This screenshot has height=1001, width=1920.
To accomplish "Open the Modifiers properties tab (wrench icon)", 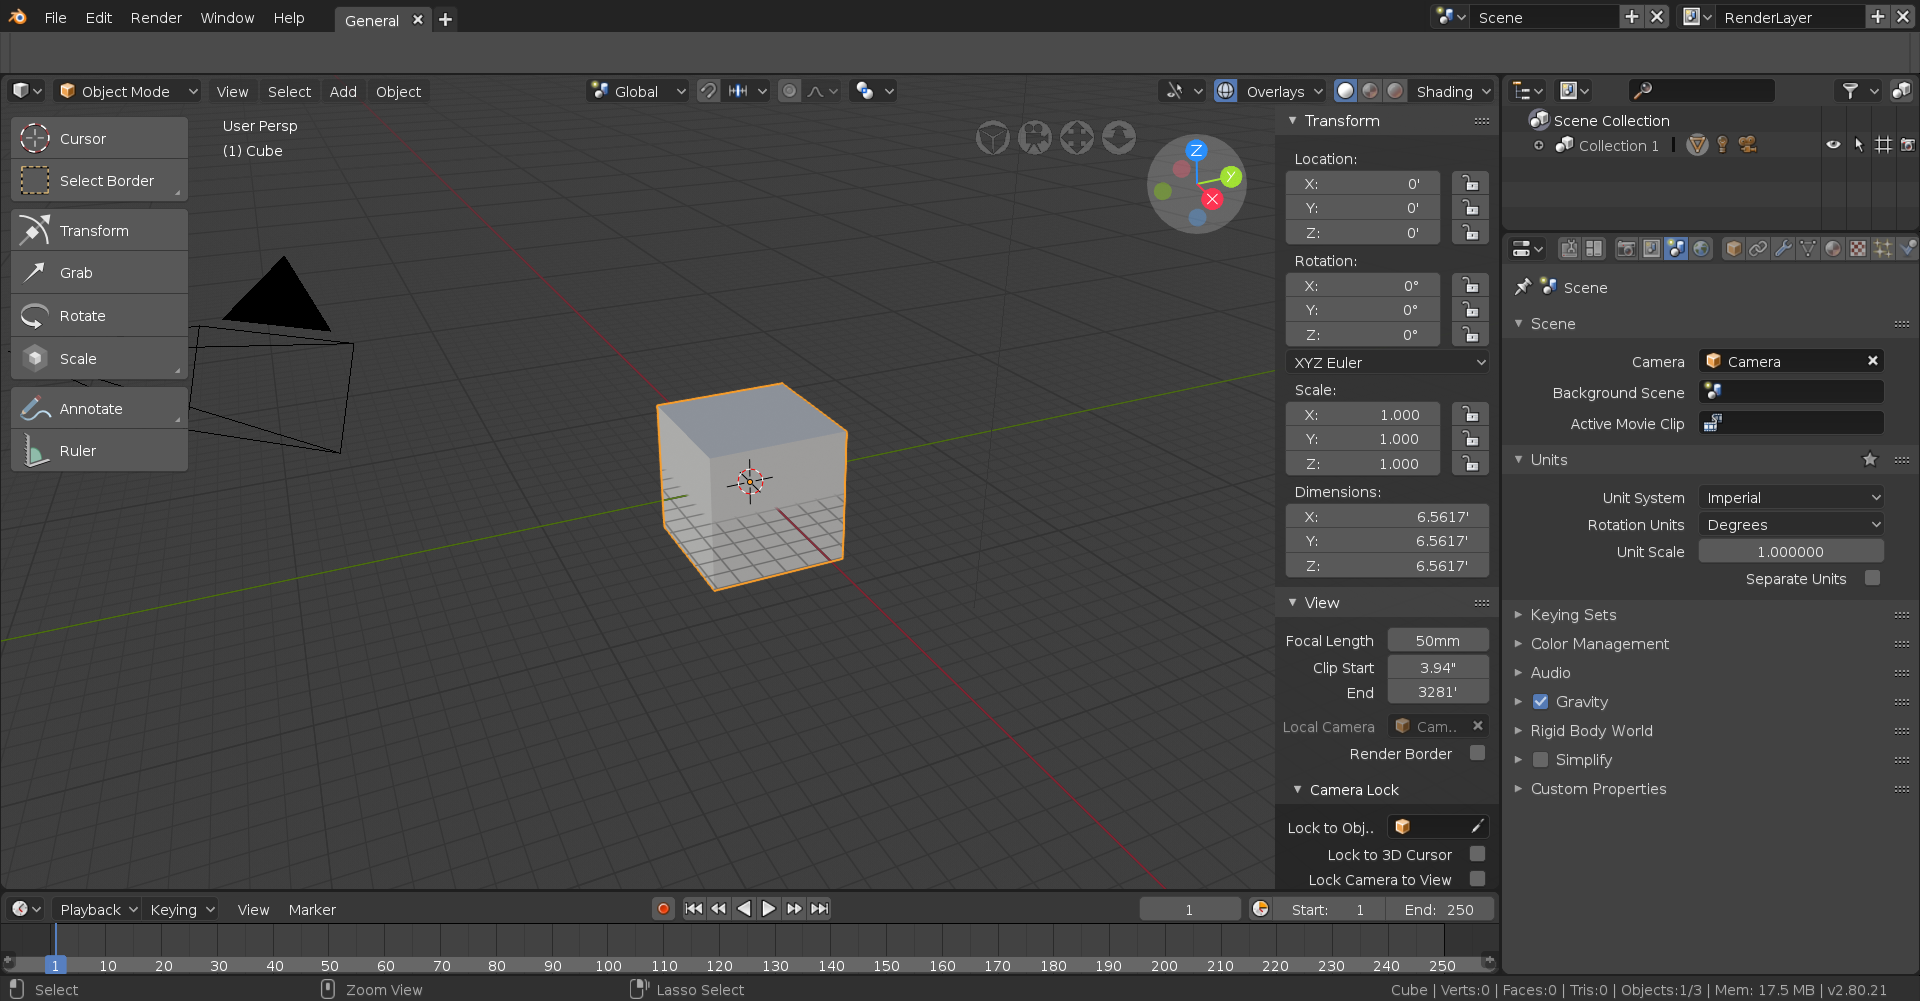I will 1783,249.
